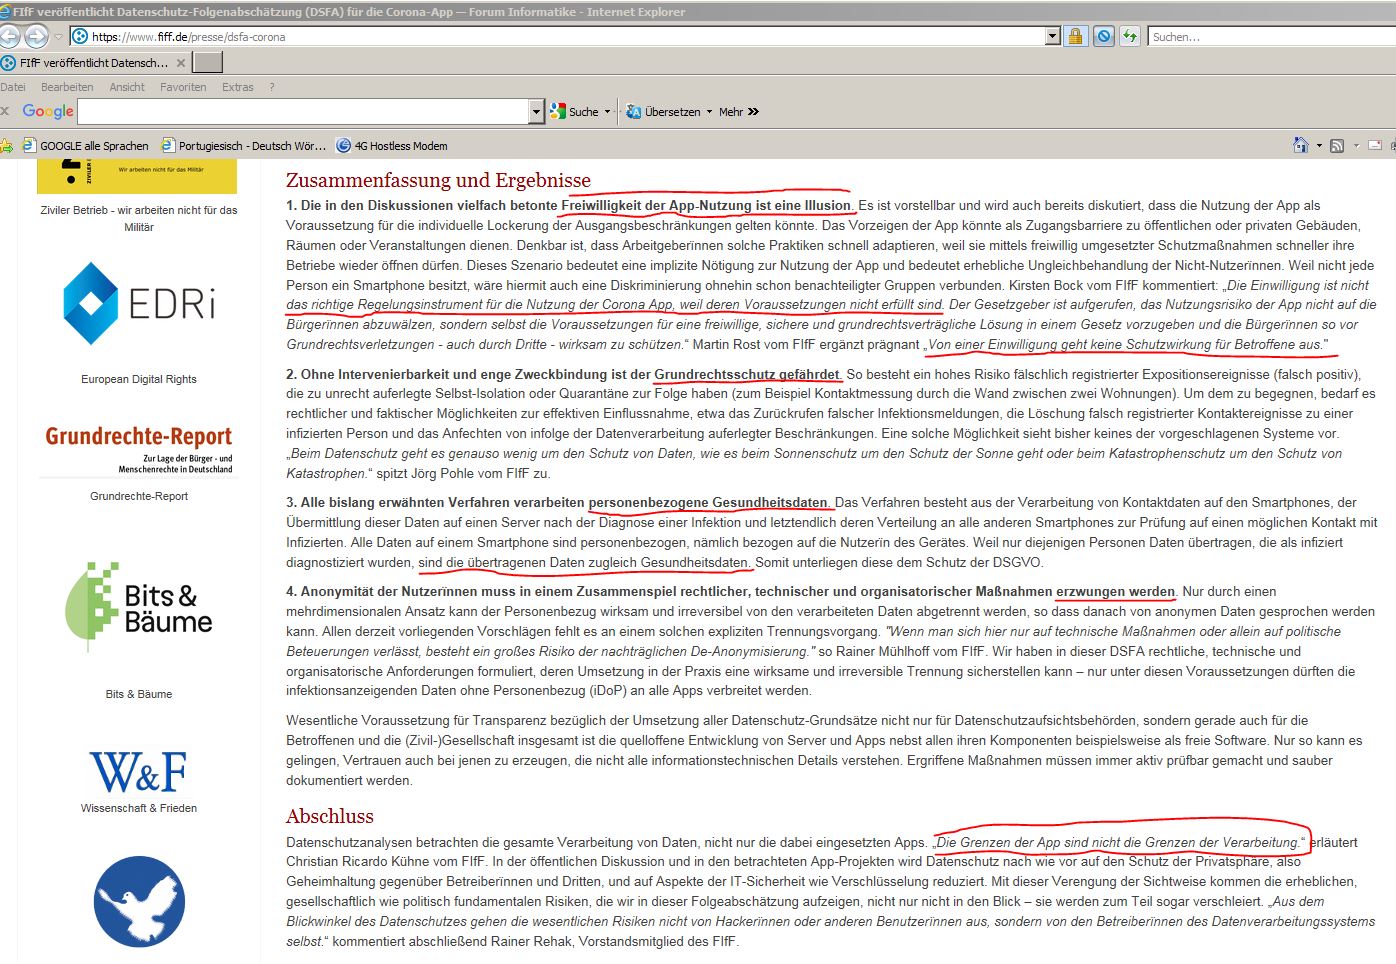Open a new tab button

click(207, 62)
